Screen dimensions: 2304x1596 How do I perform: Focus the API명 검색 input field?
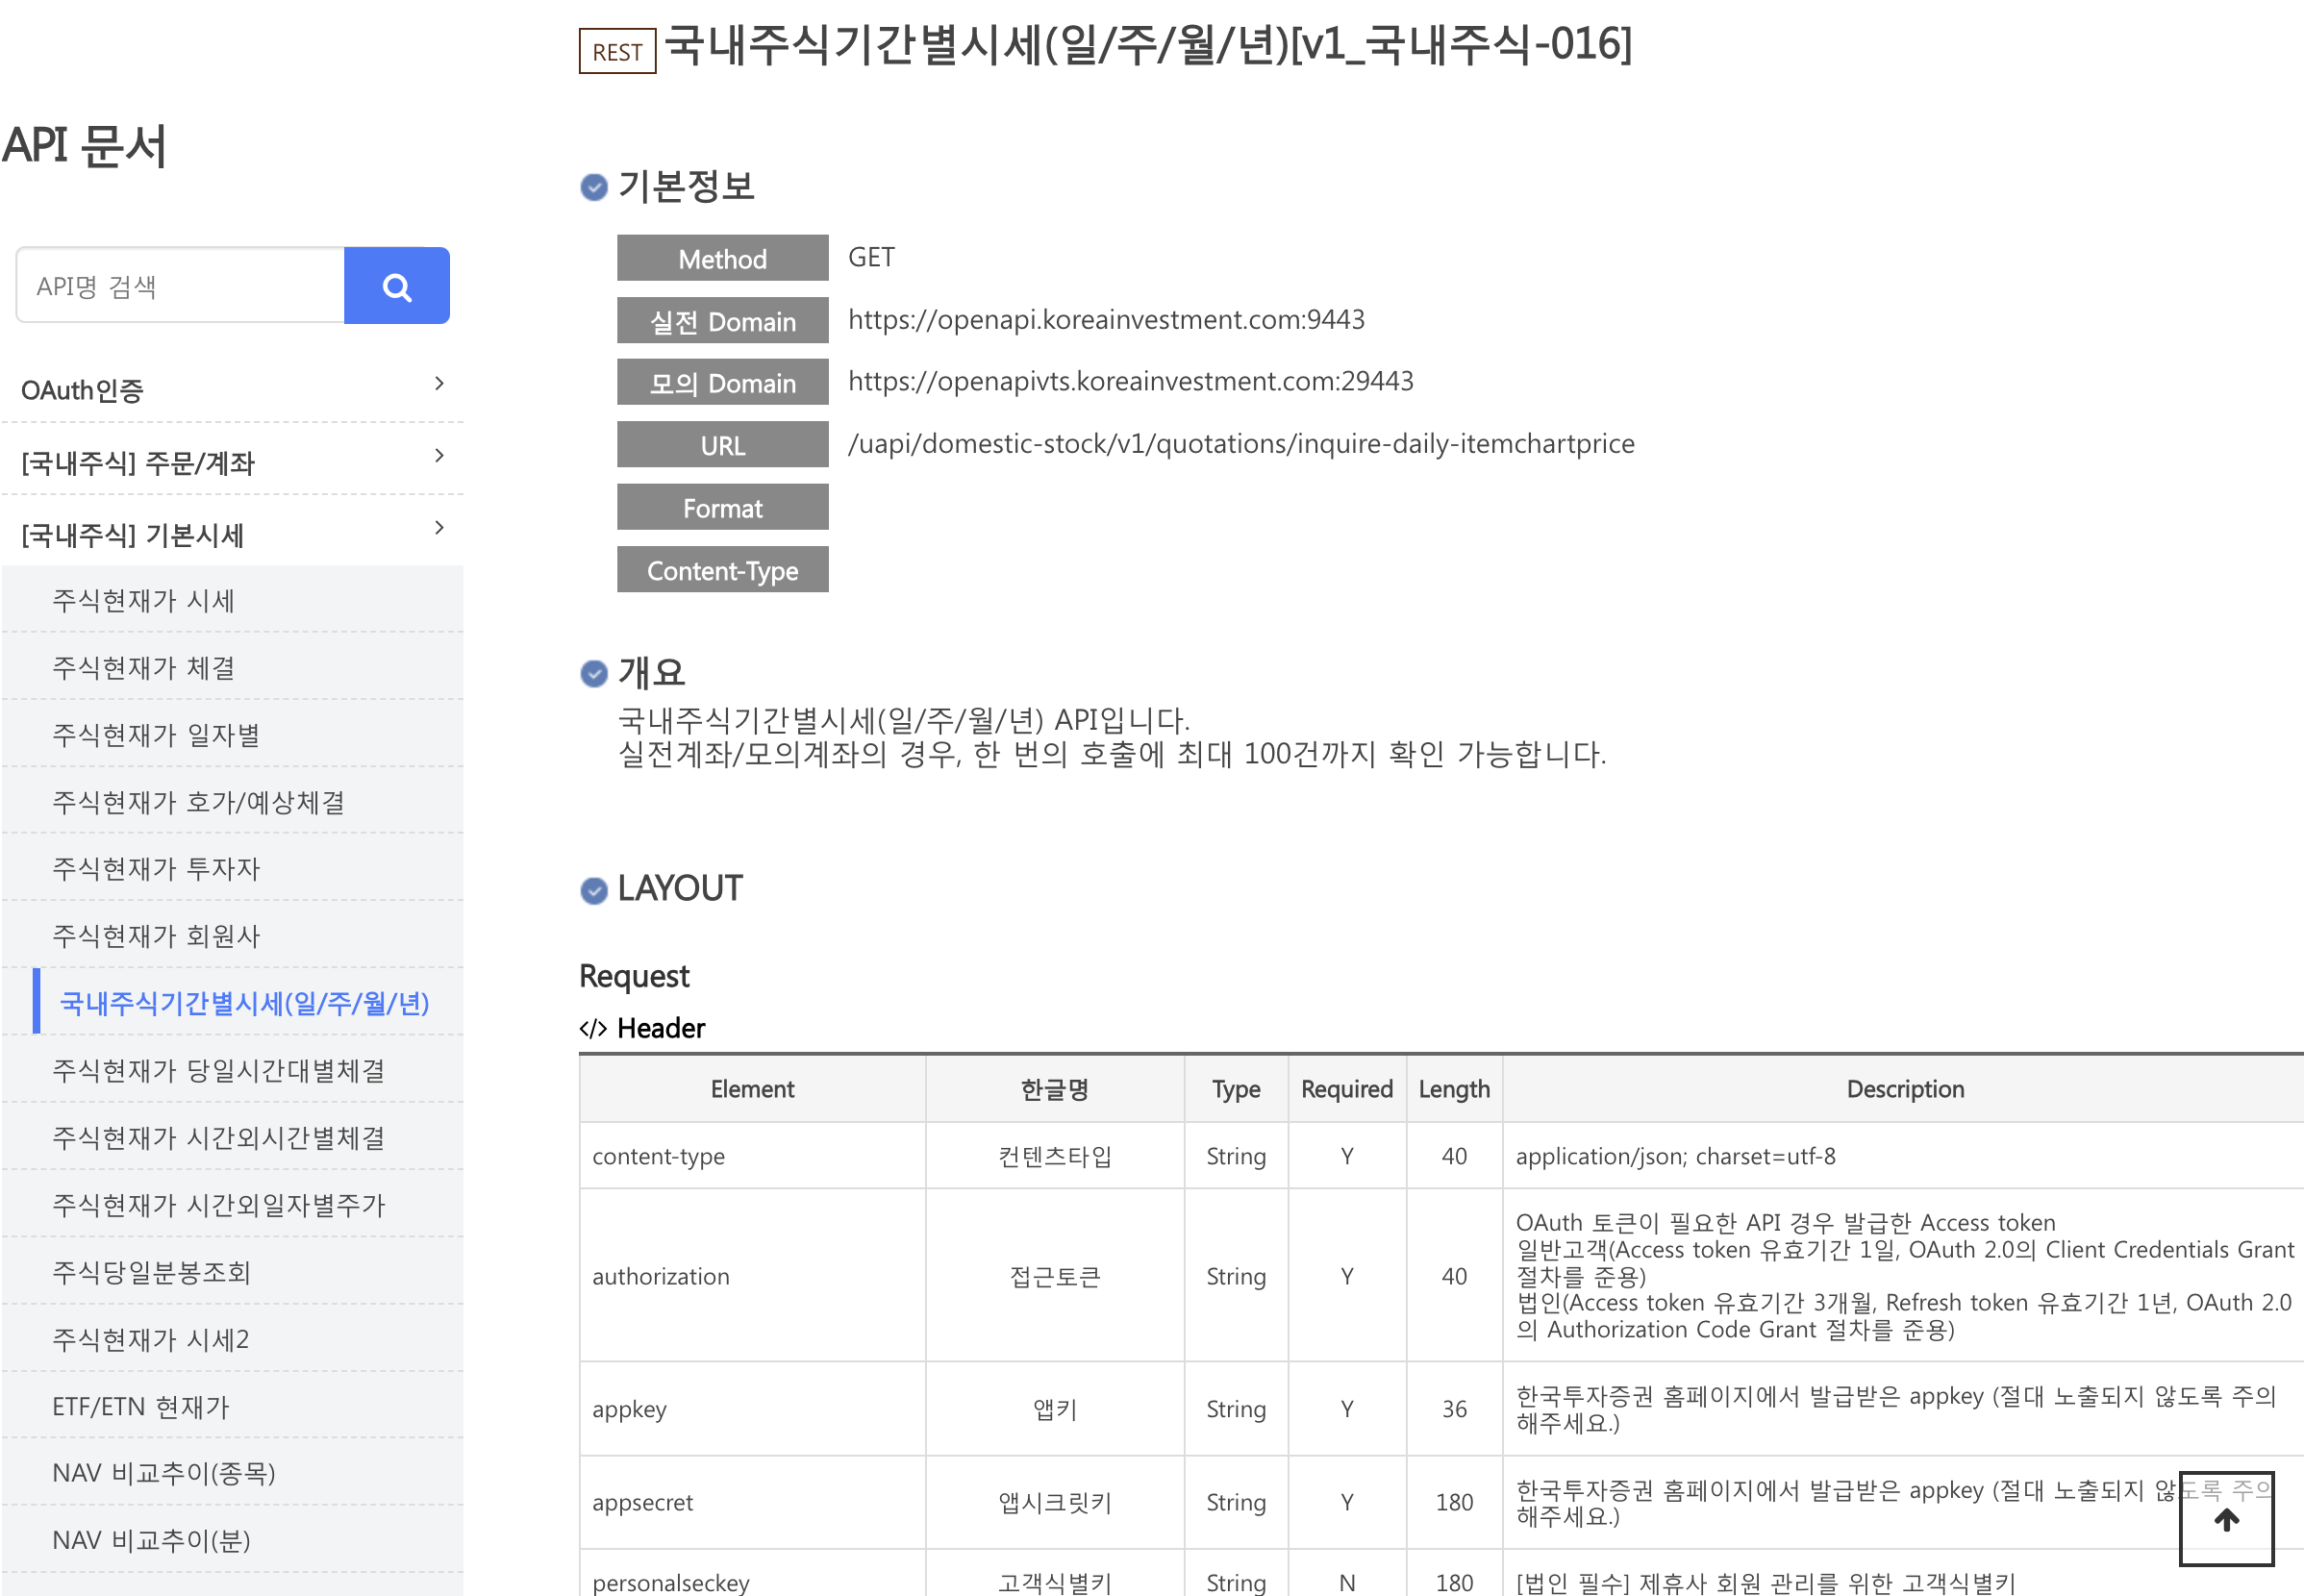pos(180,287)
